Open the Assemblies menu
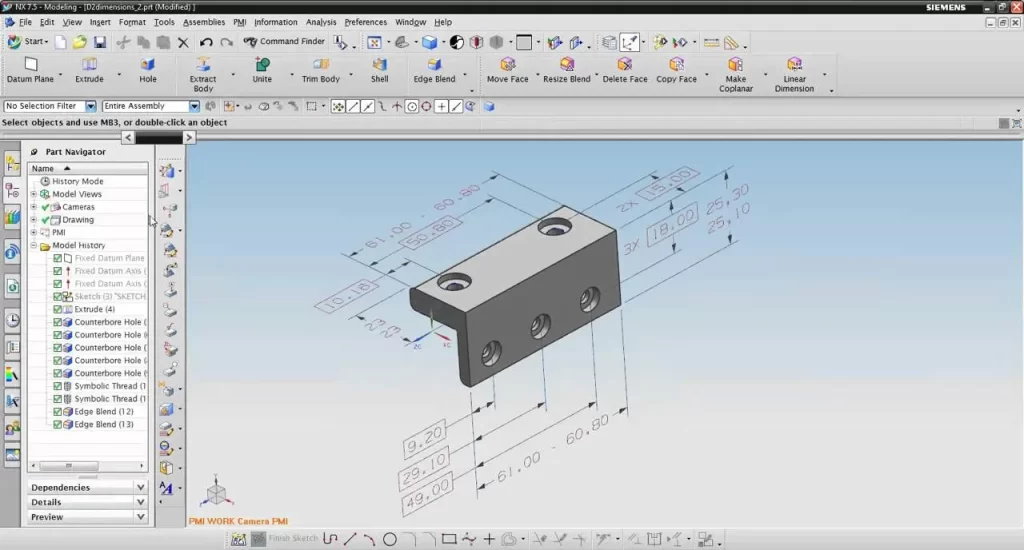 (x=204, y=22)
